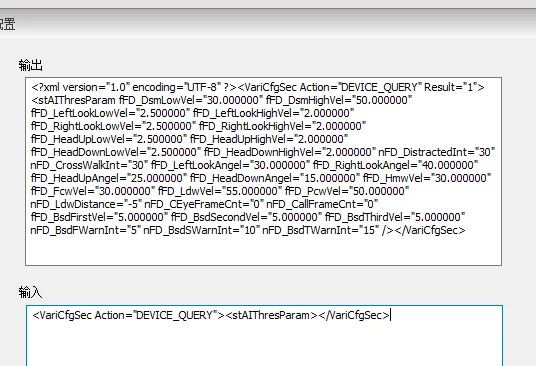Image resolution: width=536 pixels, height=366 pixels.
Task: Focus the 输入 input text field
Action: [x=264, y=336]
